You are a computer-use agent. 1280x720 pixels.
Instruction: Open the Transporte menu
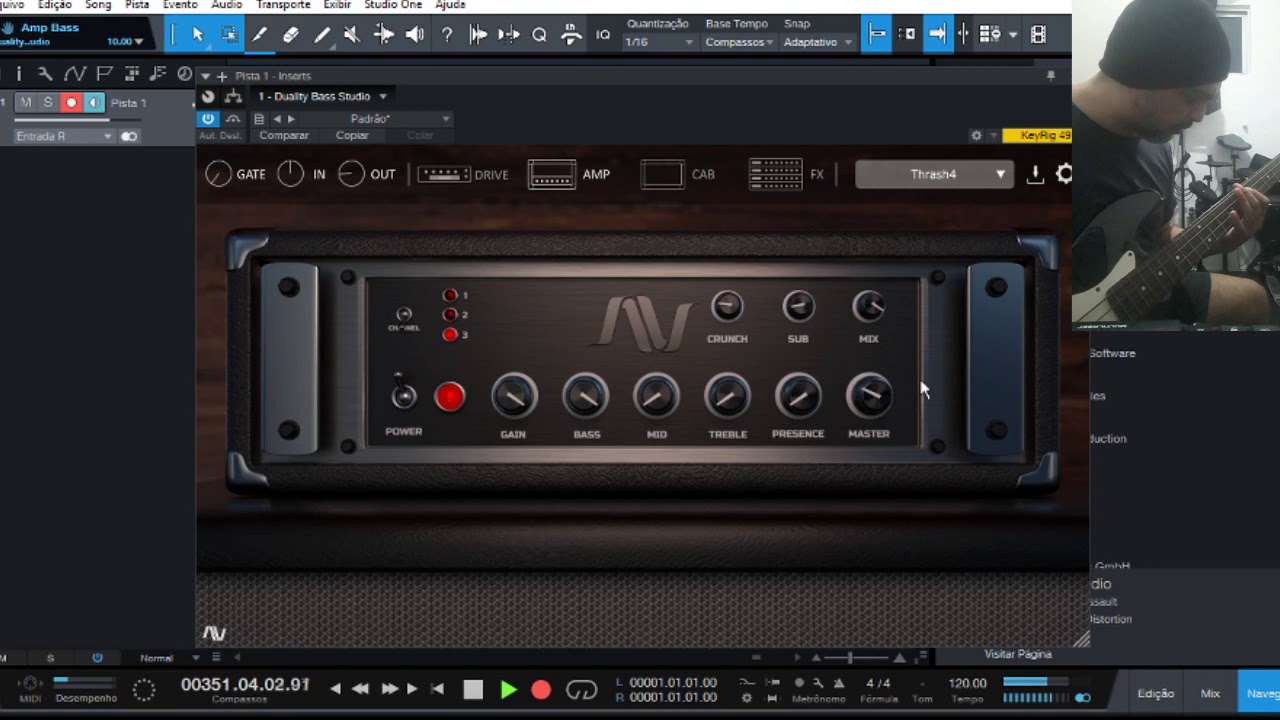(283, 5)
